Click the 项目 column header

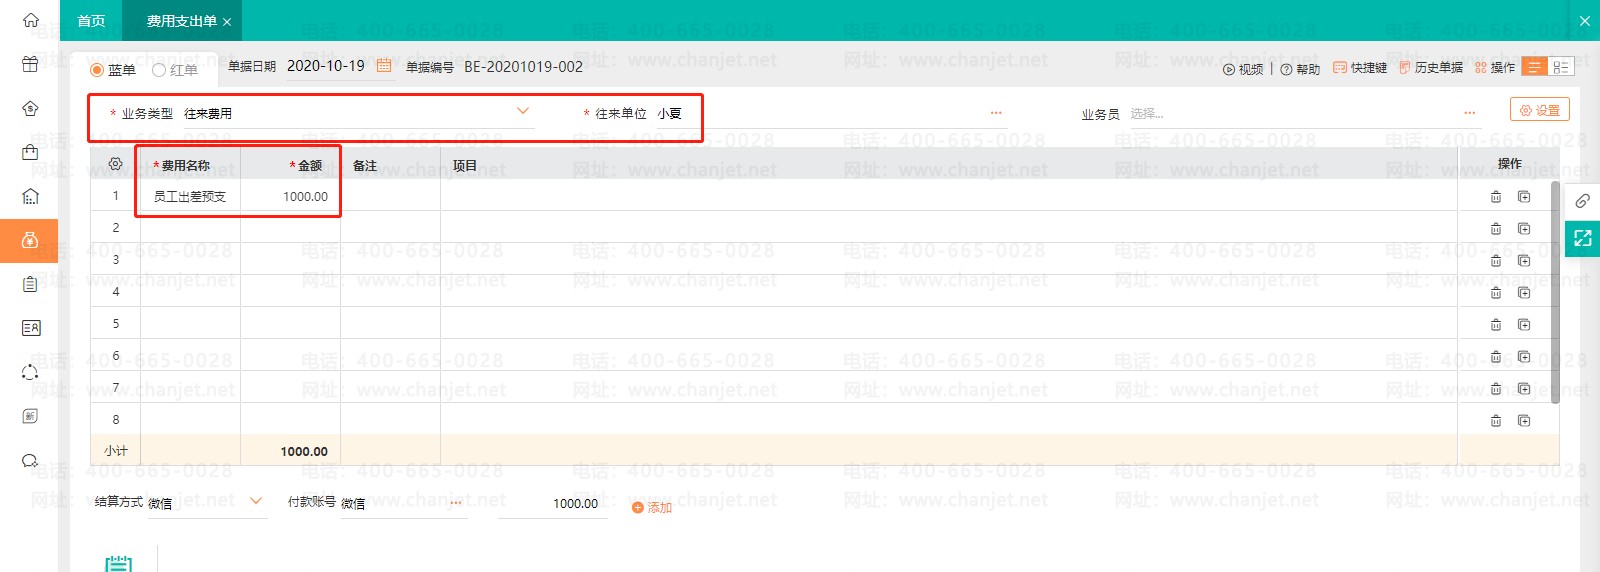948,165
